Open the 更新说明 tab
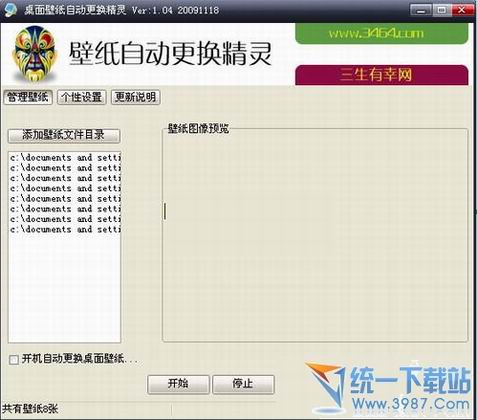The image size is (477, 420). coord(135,97)
